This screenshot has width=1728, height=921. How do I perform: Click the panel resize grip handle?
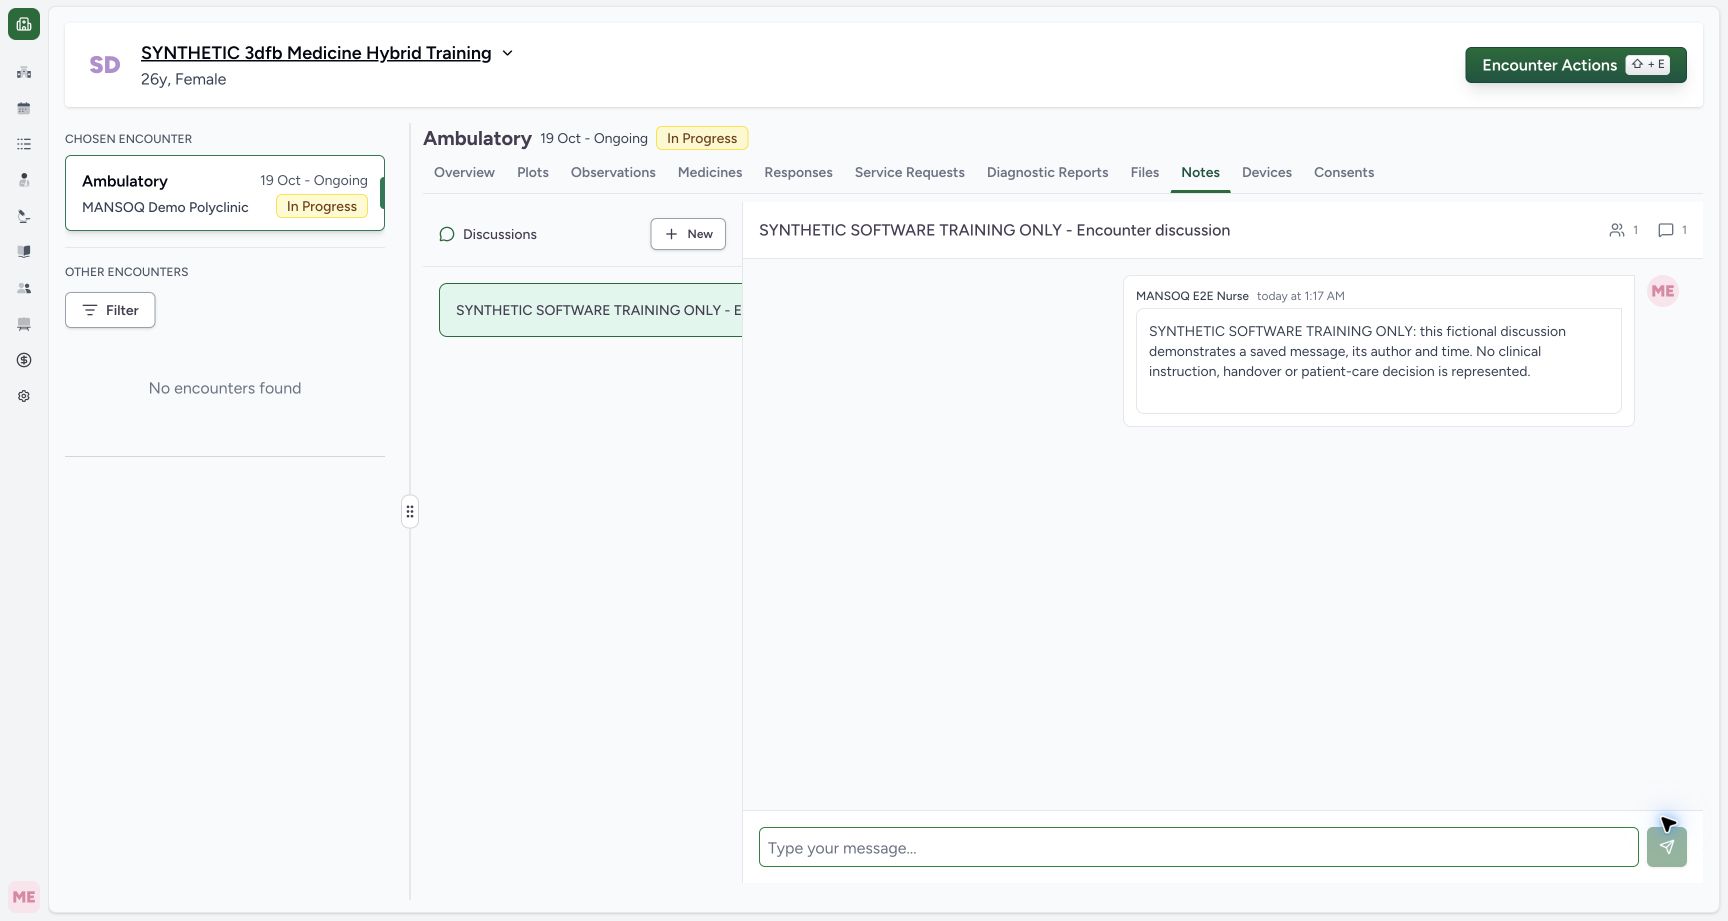pos(410,512)
